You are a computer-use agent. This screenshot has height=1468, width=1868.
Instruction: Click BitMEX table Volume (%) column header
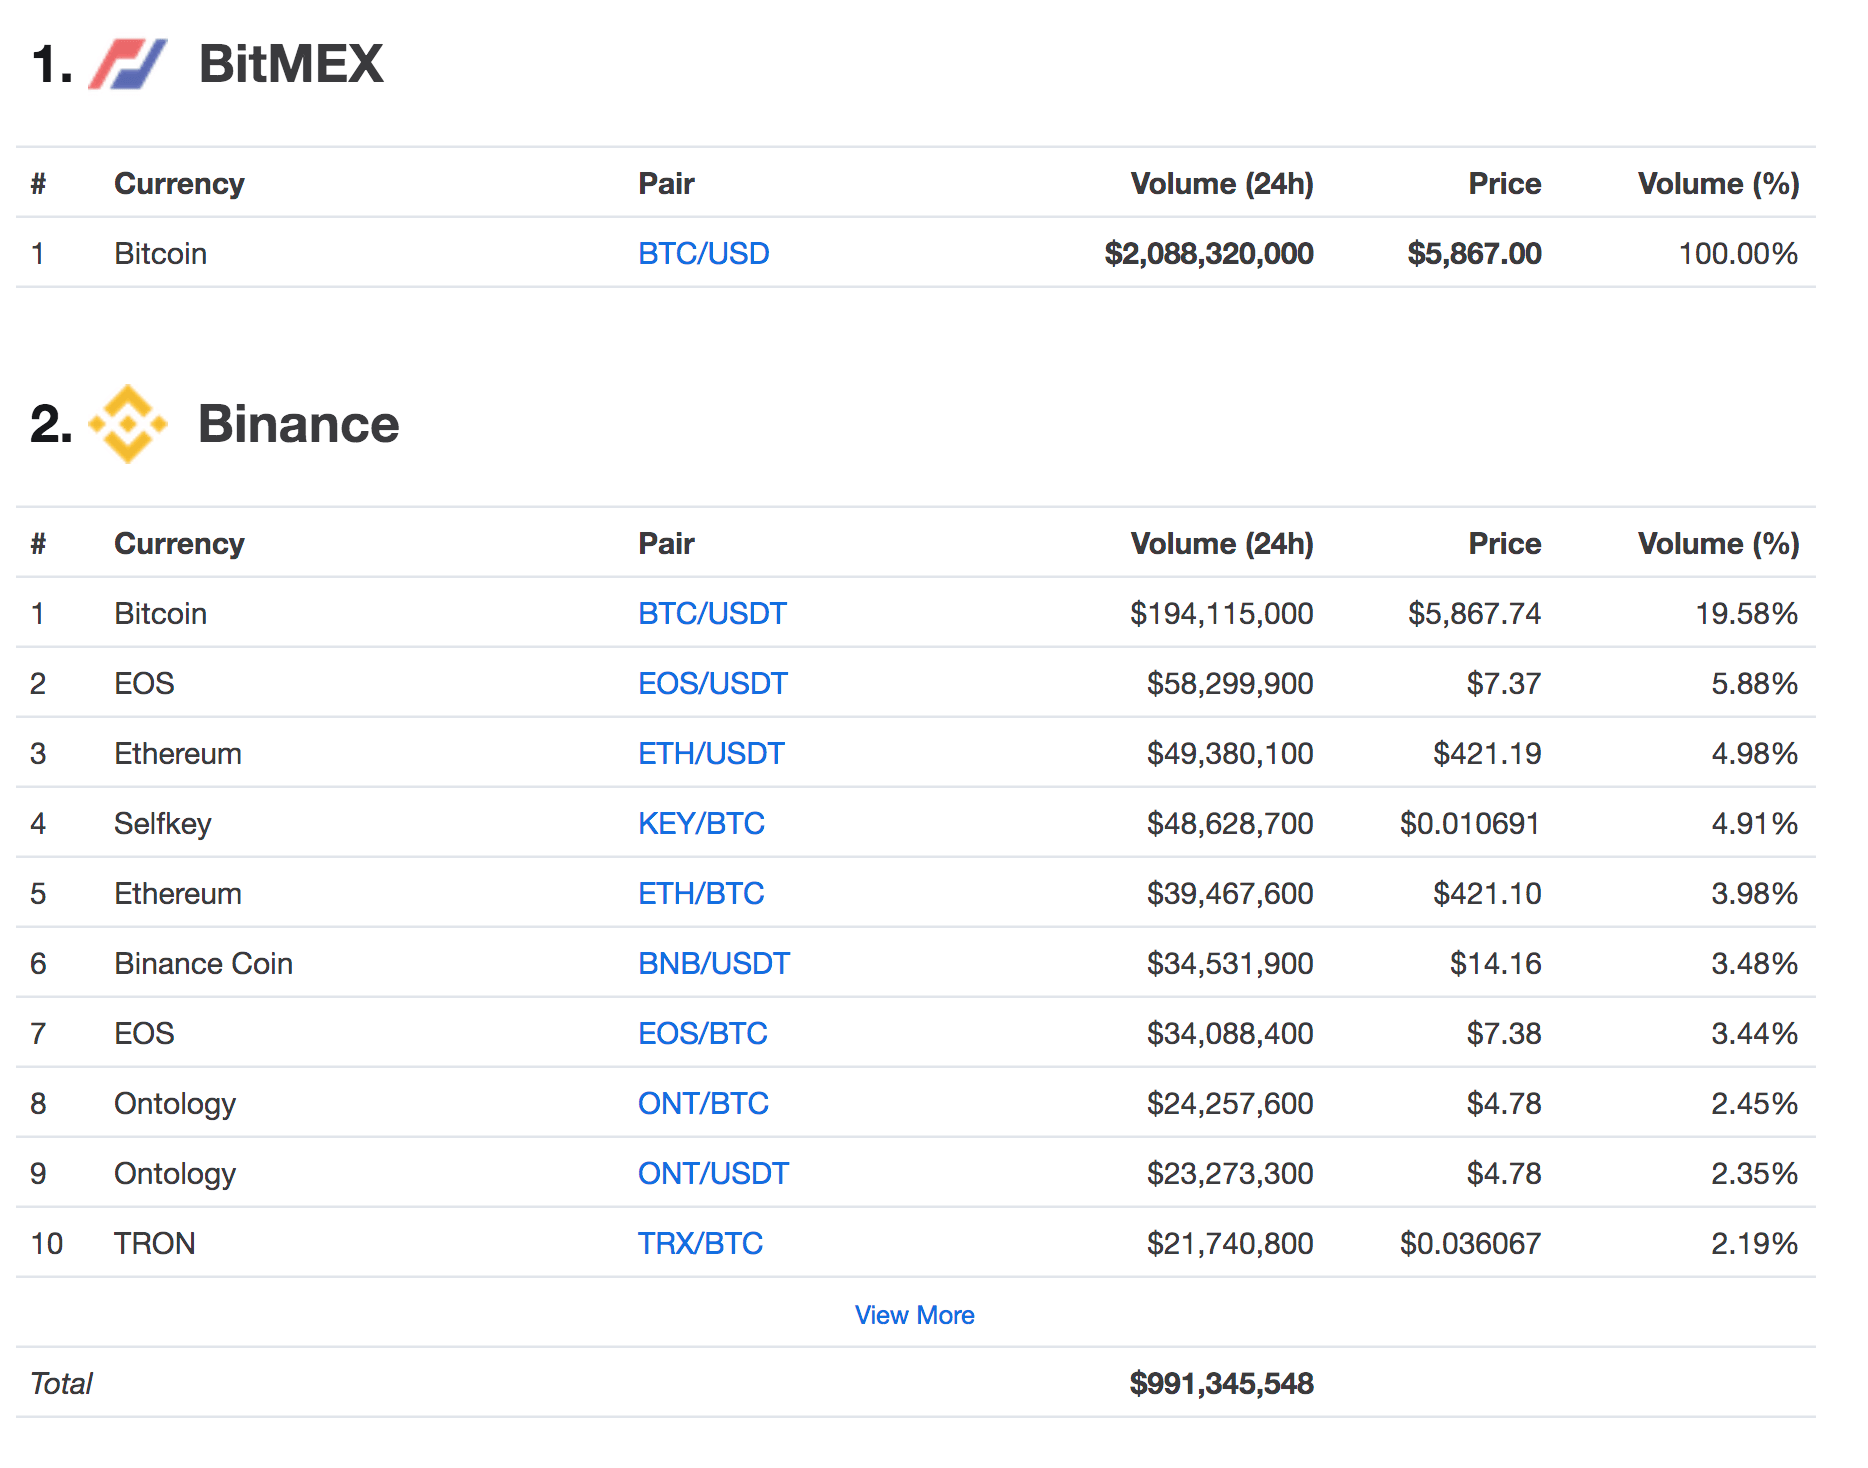[x=1717, y=184]
